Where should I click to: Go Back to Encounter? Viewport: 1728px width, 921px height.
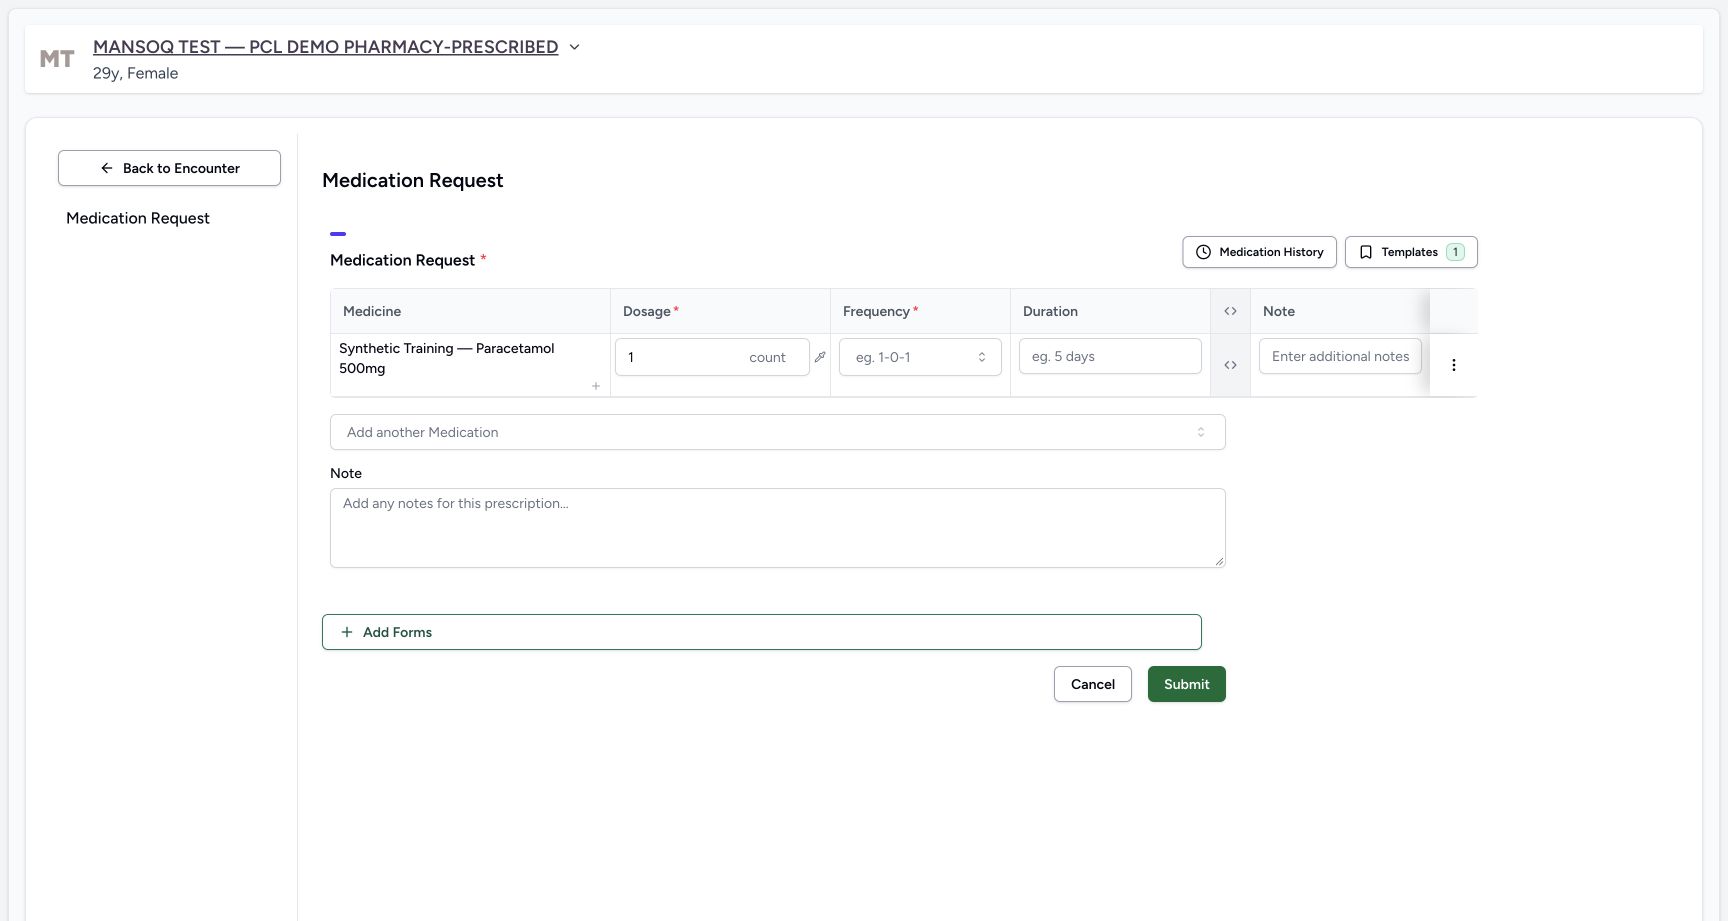pos(169,168)
